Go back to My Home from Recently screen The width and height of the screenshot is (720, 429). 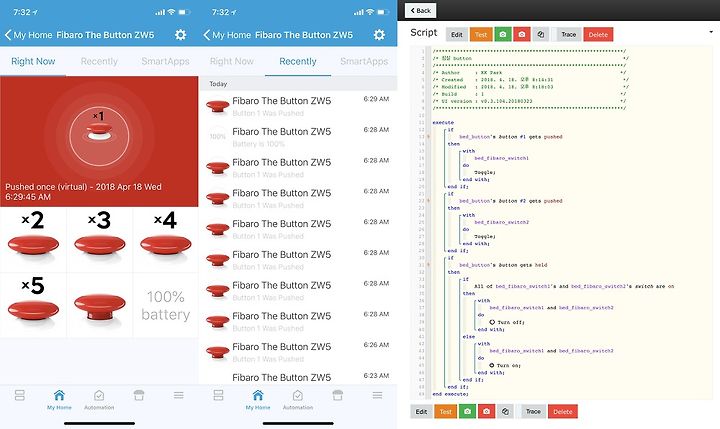coord(227,35)
